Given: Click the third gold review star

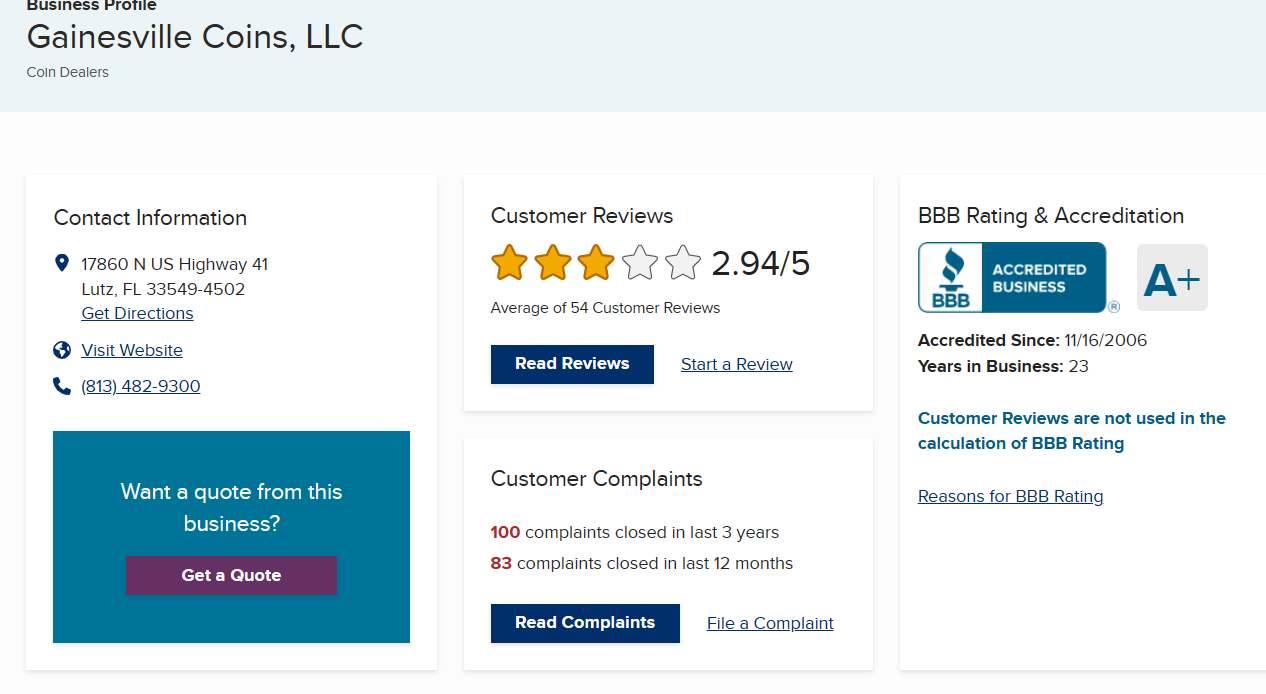Looking at the screenshot, I should pyautogui.click(x=596, y=263).
